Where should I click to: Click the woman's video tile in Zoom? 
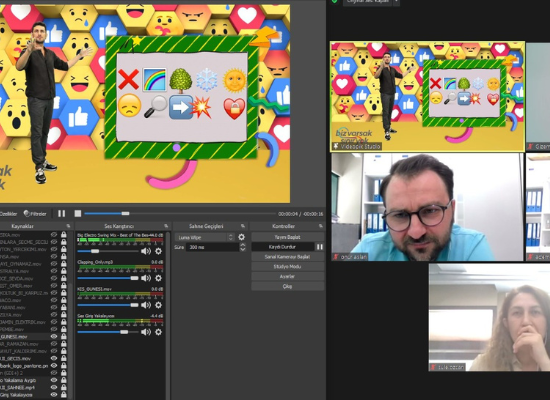point(489,318)
